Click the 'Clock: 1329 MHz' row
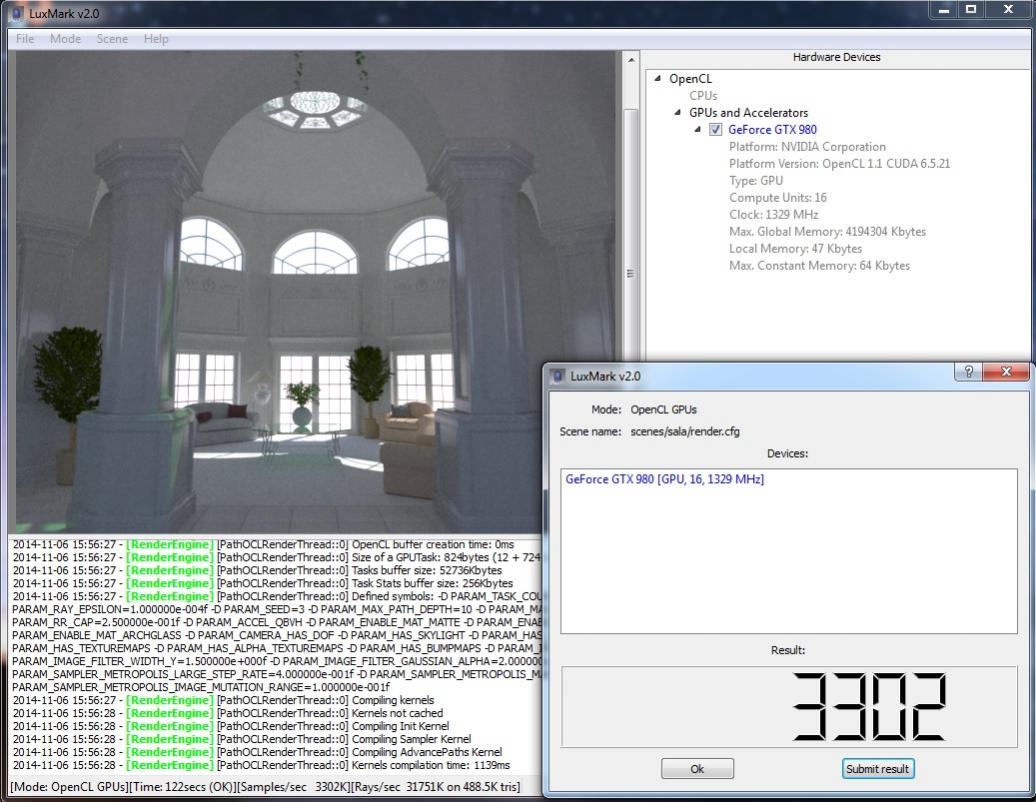 pos(774,215)
